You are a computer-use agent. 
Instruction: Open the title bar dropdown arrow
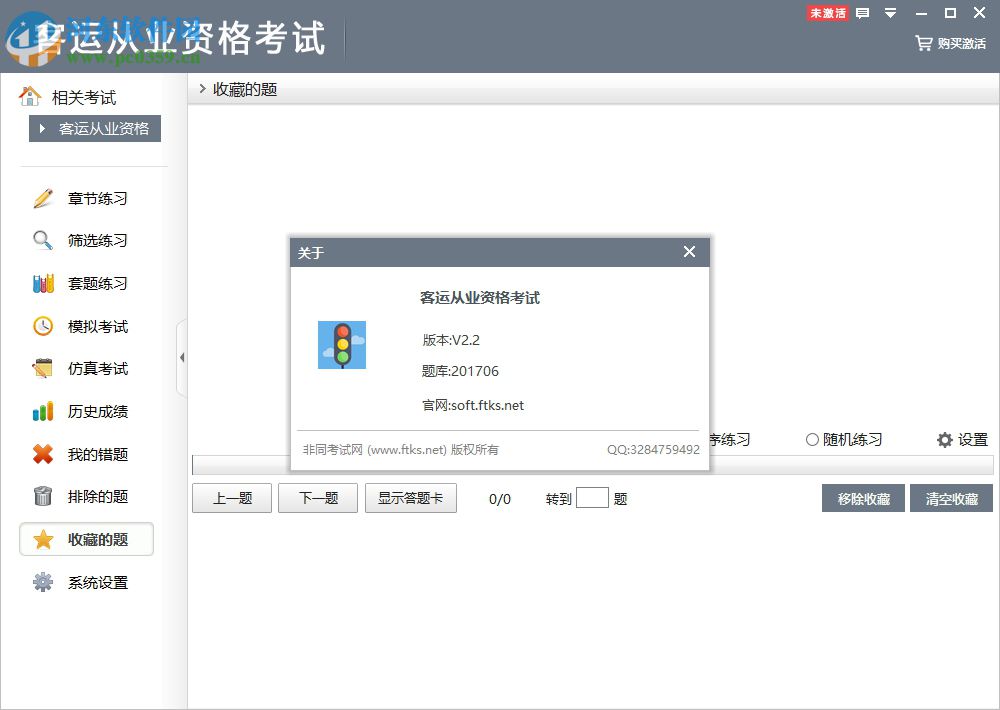pos(888,13)
